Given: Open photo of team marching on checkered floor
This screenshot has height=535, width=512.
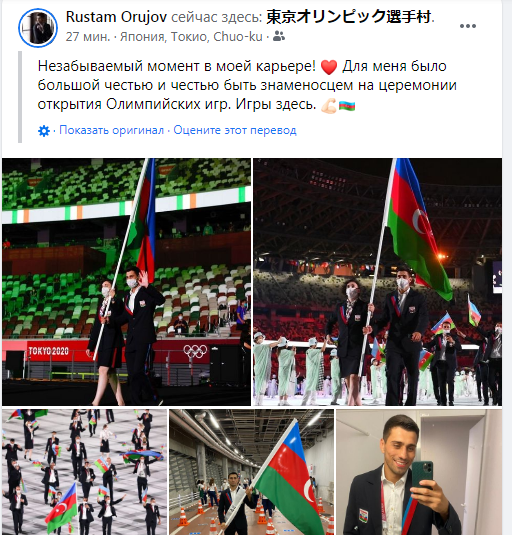Looking at the screenshot, I should coord(85,472).
